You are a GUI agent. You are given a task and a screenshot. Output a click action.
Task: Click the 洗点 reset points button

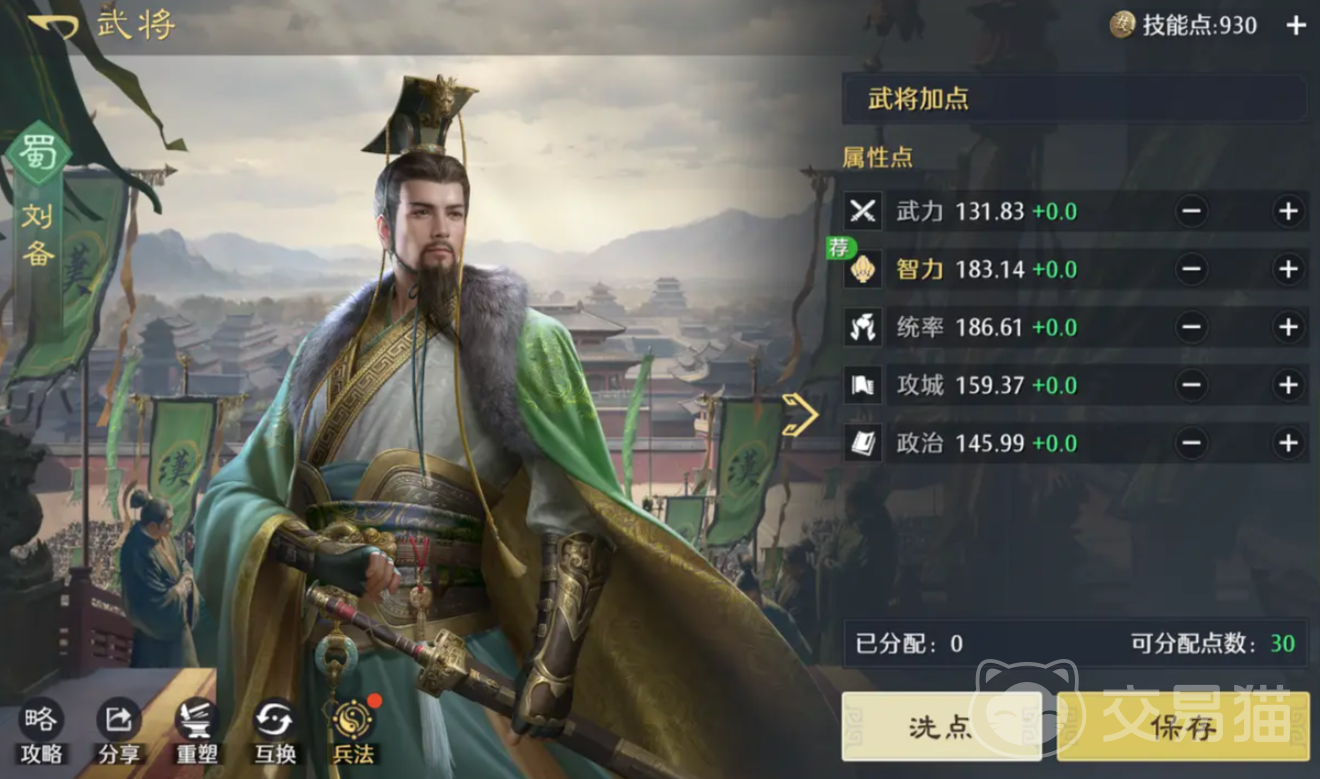[x=941, y=727]
